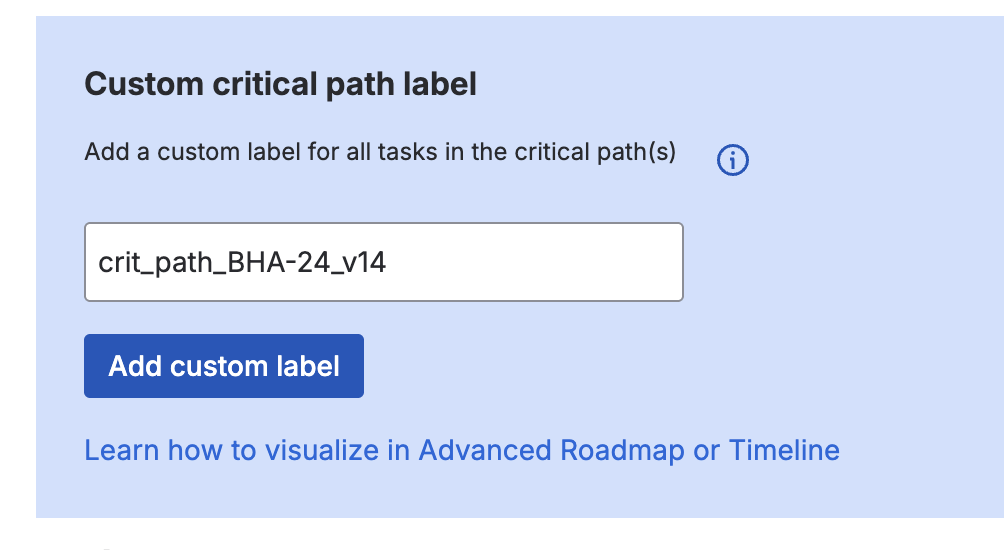Click the word Timeline in the help link

click(784, 450)
